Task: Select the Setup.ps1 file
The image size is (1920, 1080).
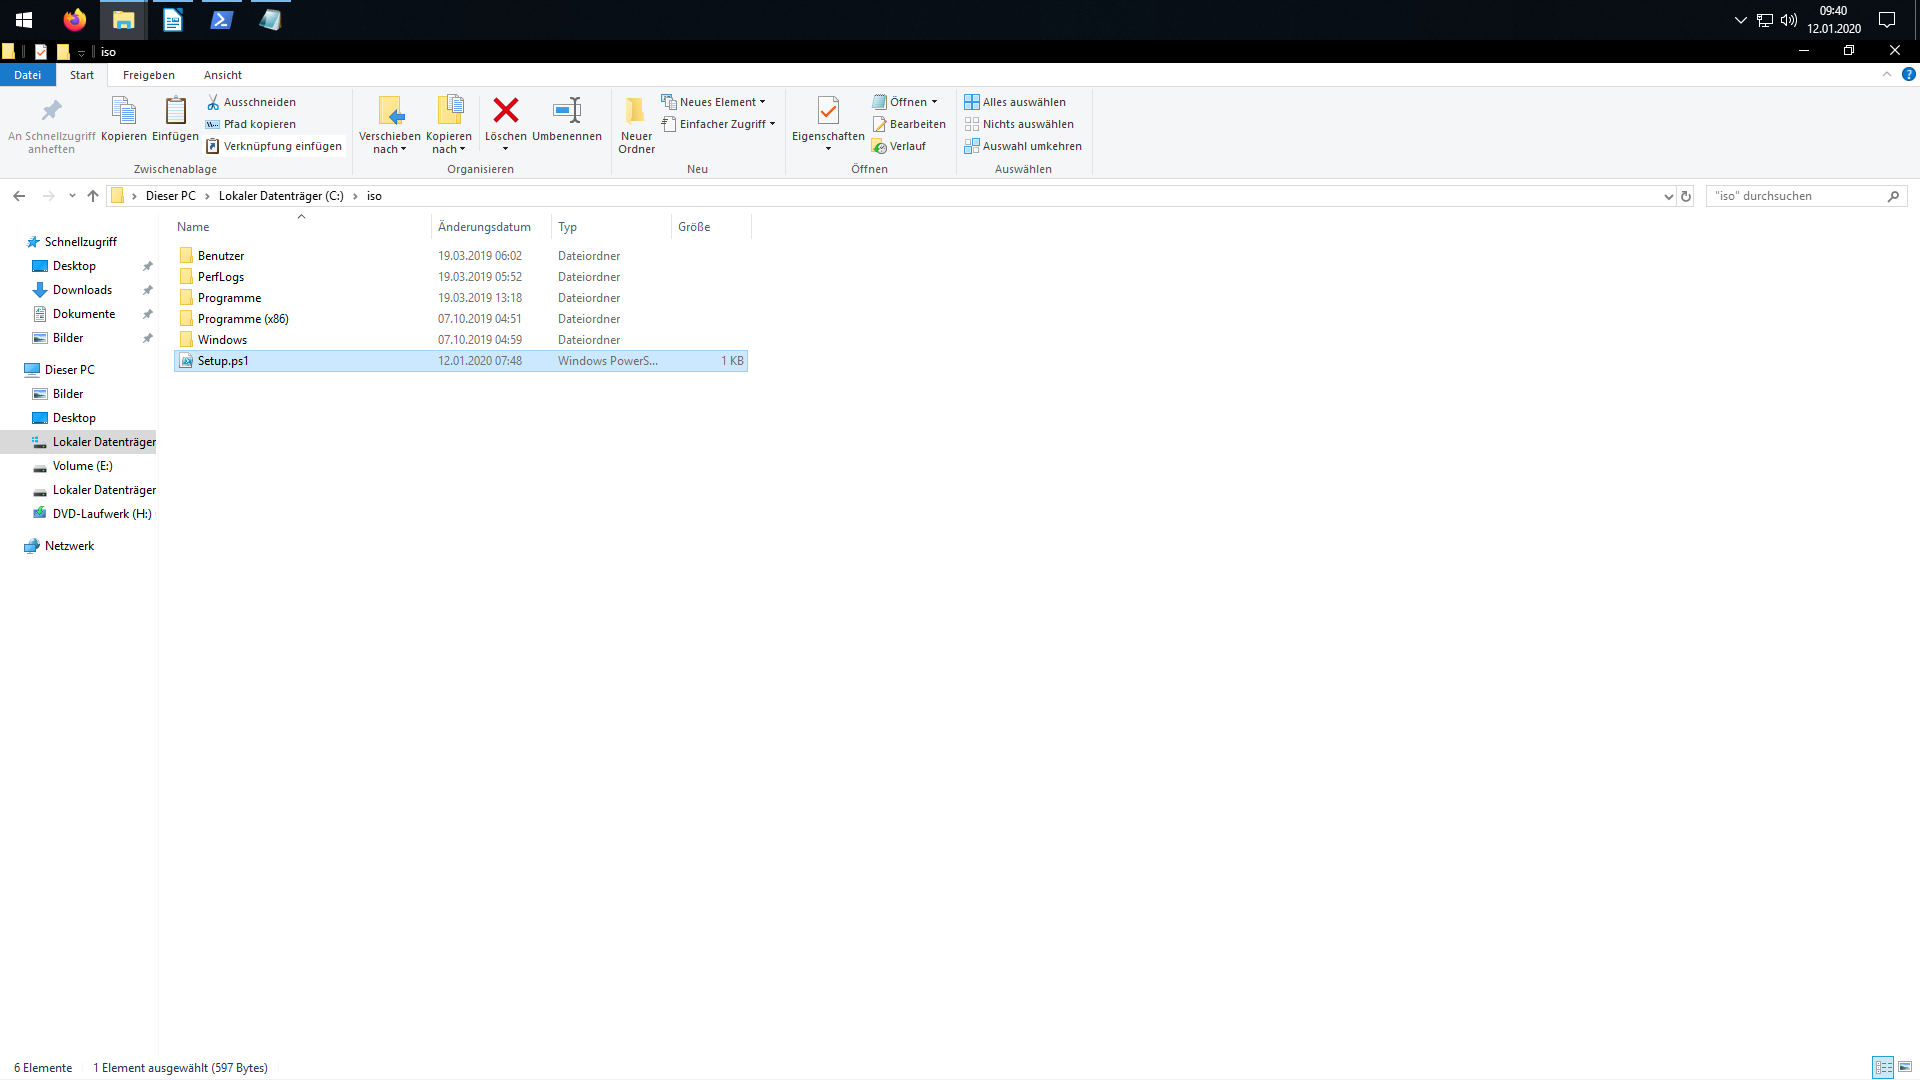Action: coord(461,361)
